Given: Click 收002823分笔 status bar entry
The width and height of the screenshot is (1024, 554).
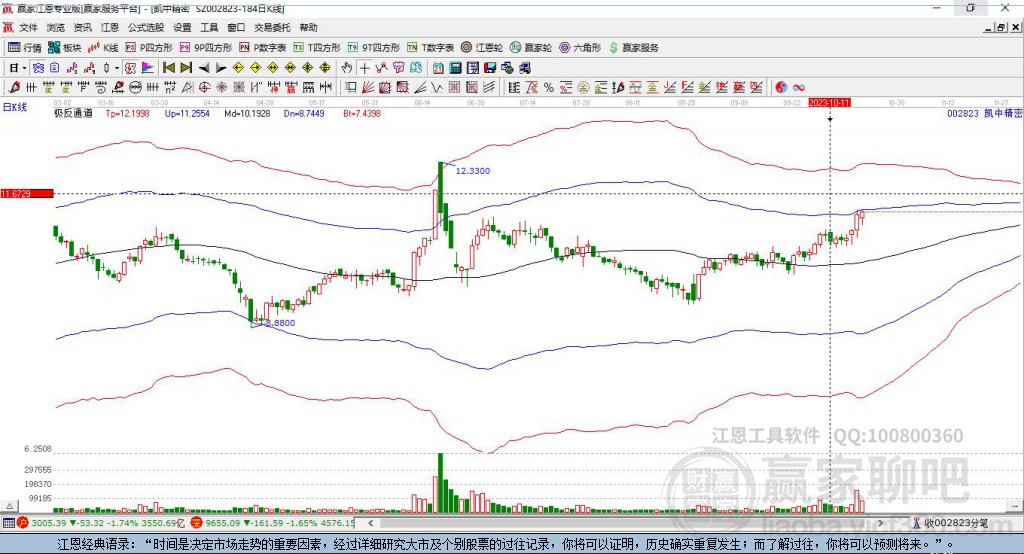Looking at the screenshot, I should click(x=950, y=523).
